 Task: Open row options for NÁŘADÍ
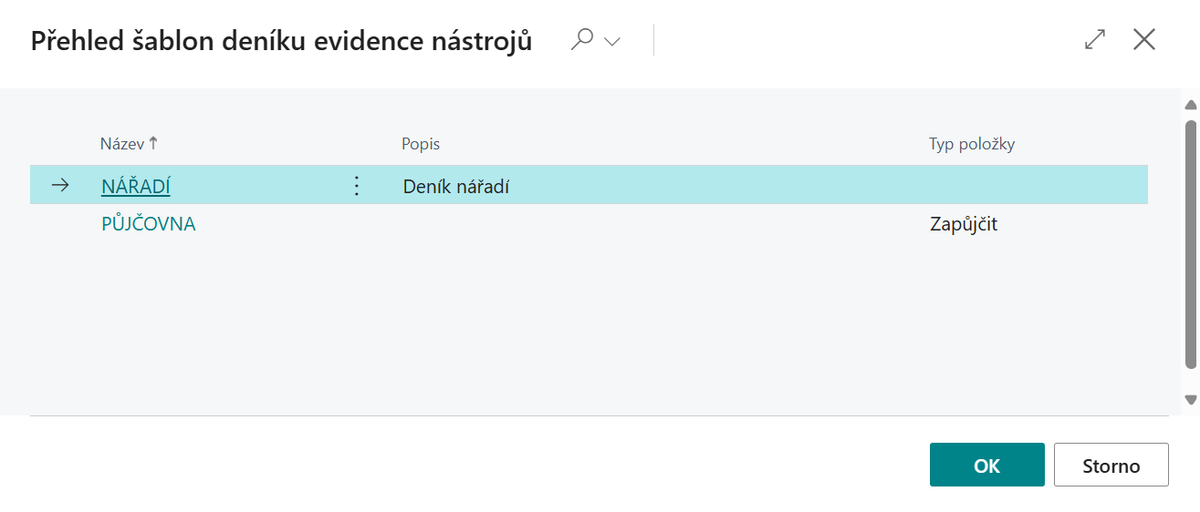(x=356, y=186)
